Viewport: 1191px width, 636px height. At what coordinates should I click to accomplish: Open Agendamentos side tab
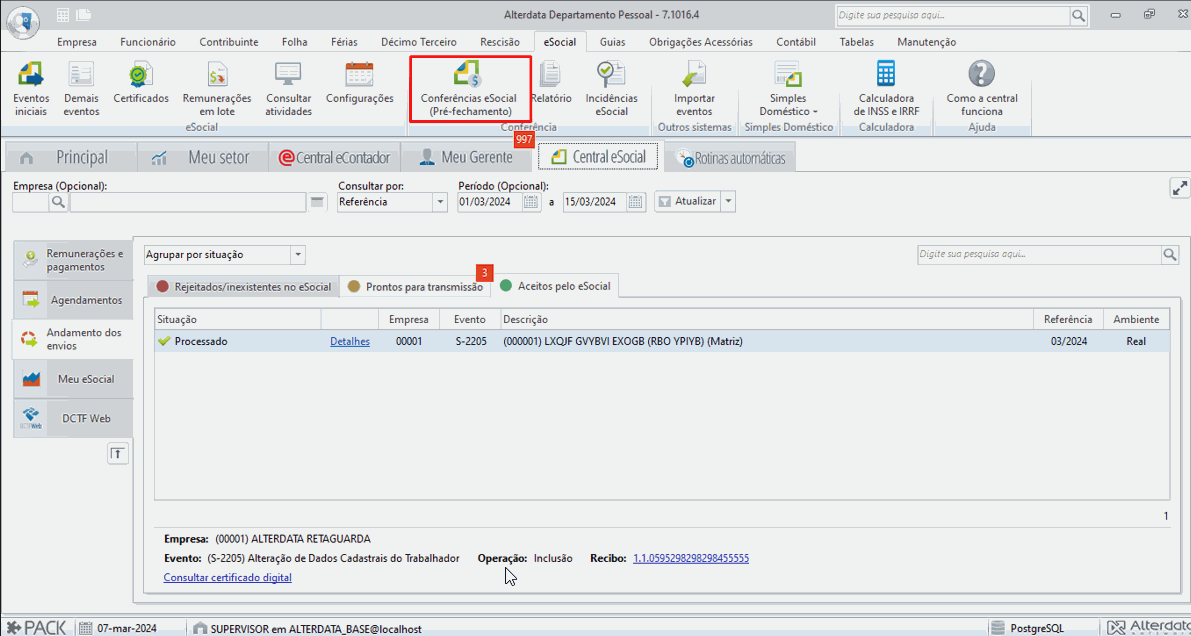point(73,300)
